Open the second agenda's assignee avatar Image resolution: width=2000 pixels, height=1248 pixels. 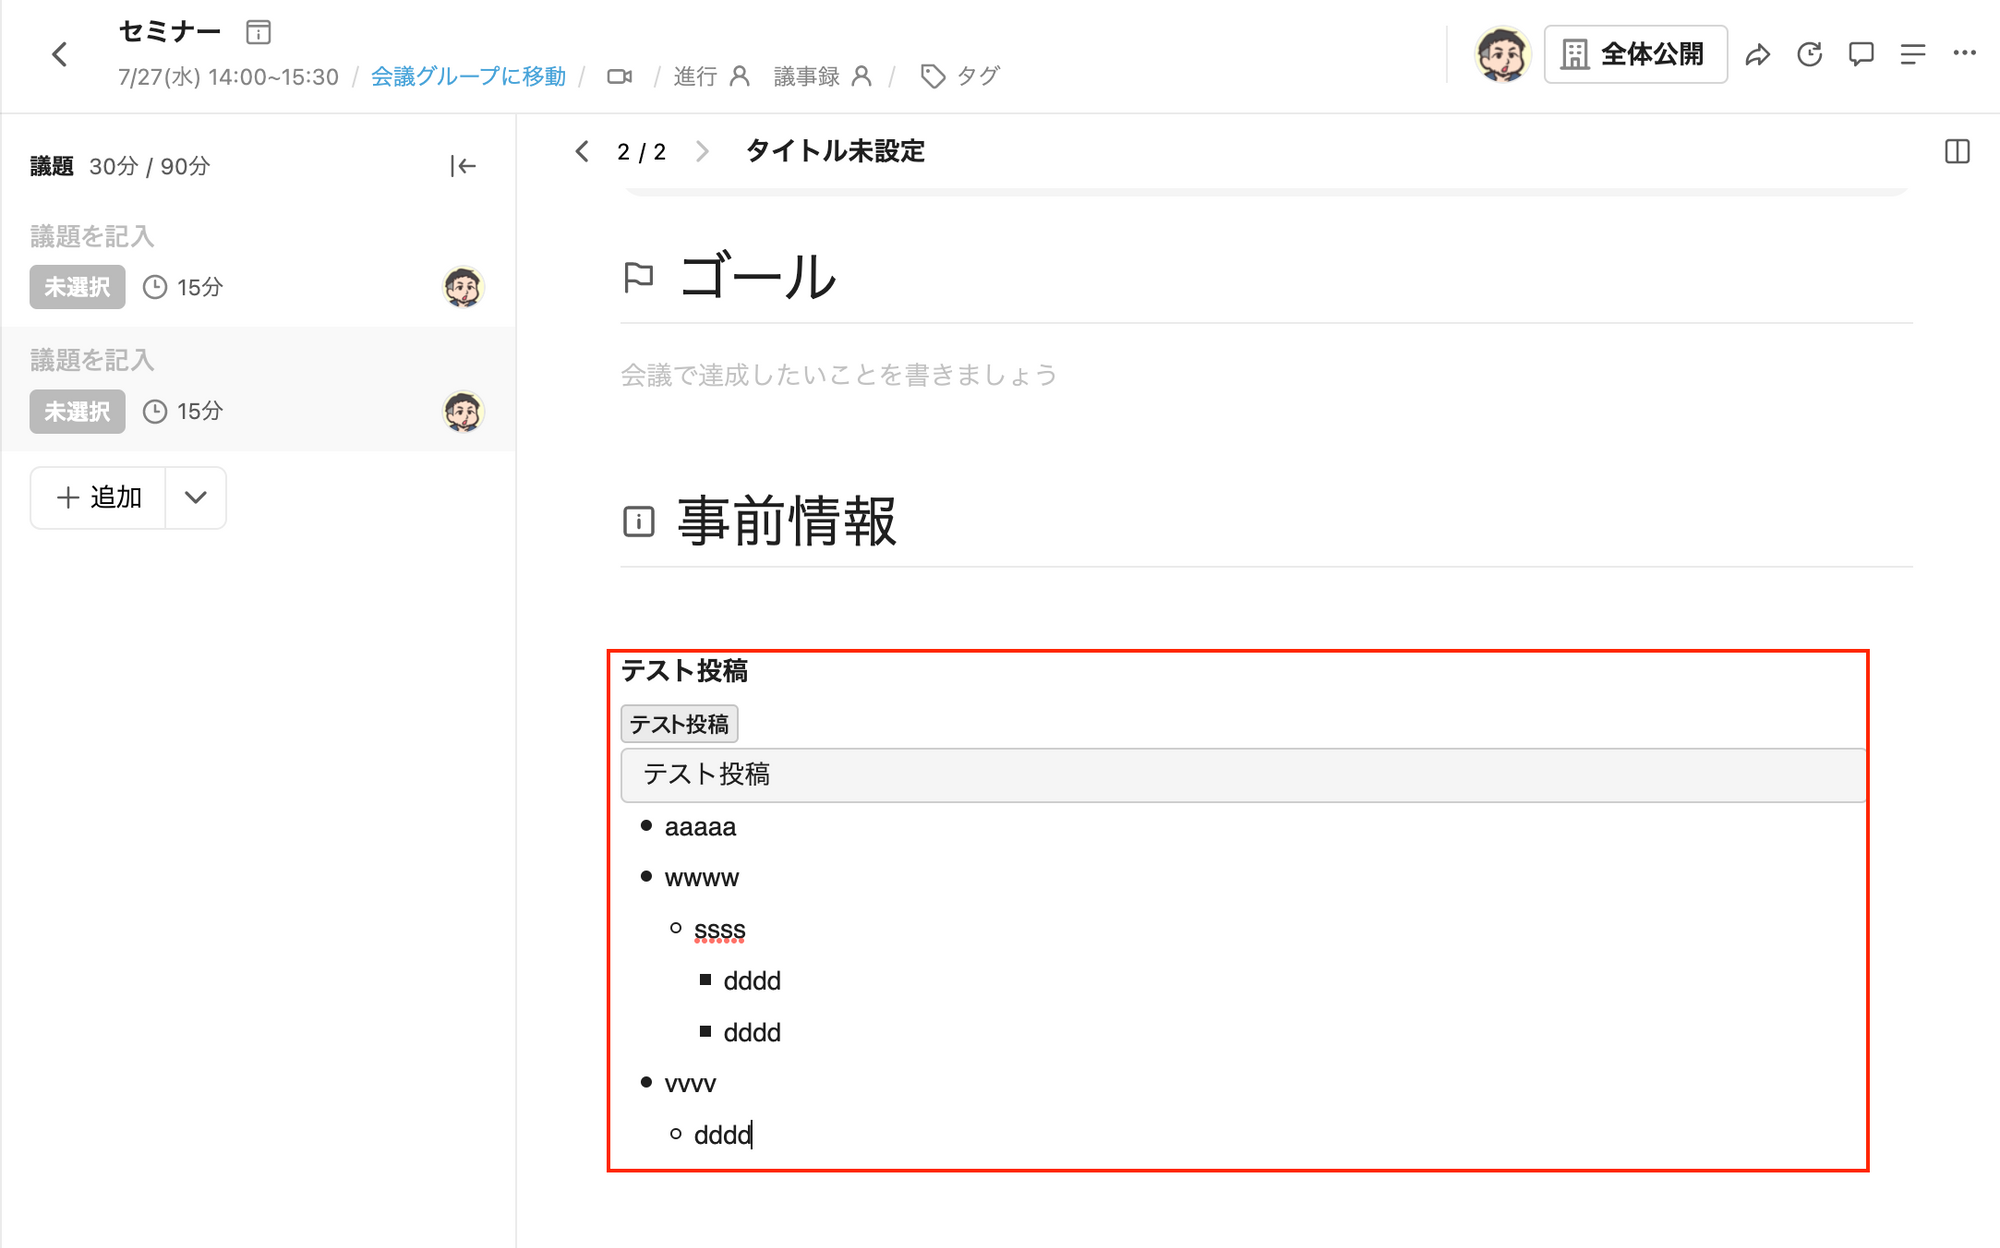[x=463, y=411]
